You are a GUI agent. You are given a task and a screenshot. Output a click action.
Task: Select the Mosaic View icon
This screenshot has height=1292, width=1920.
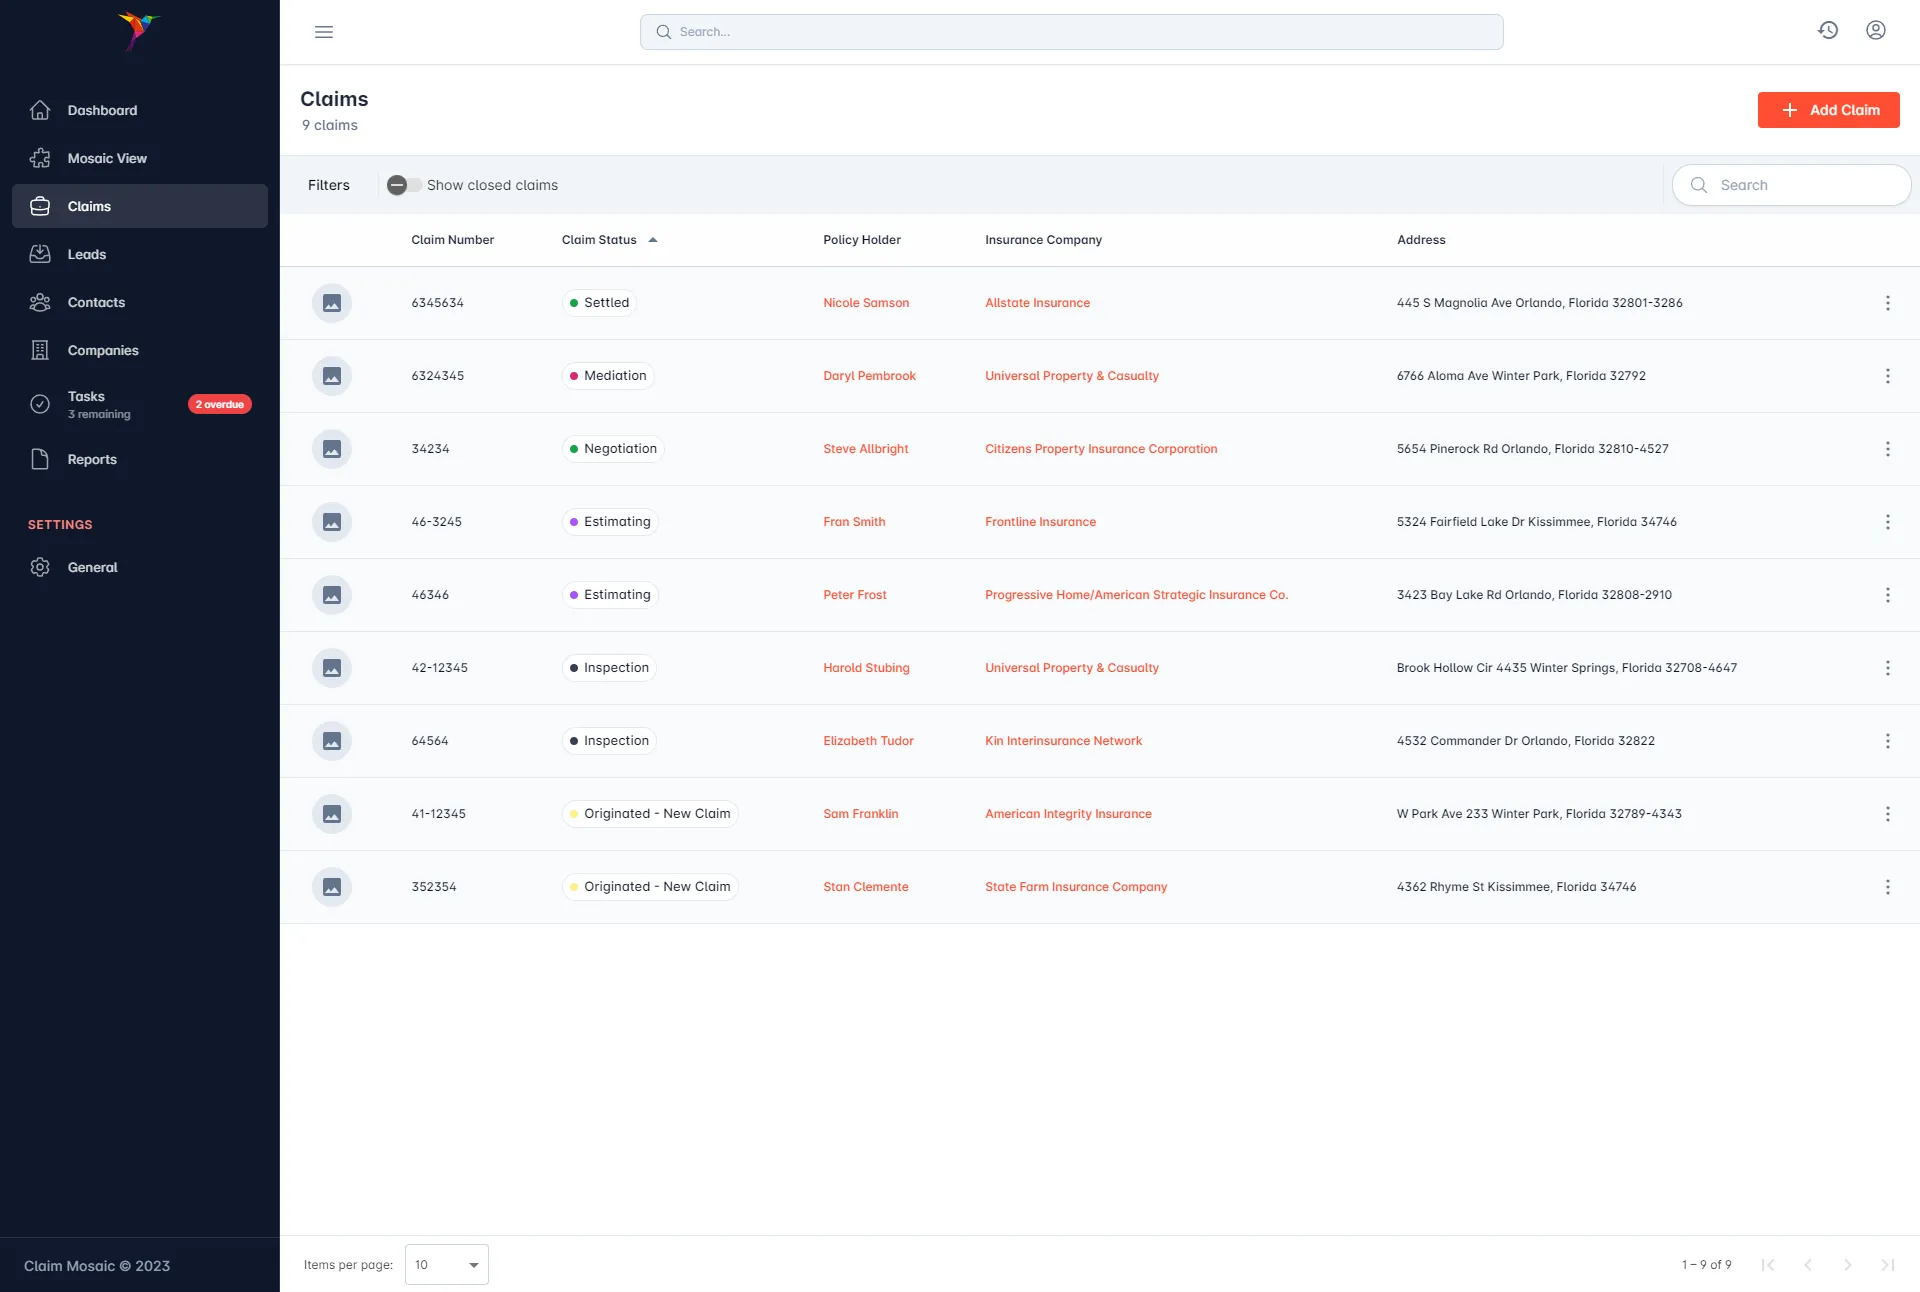coord(40,158)
